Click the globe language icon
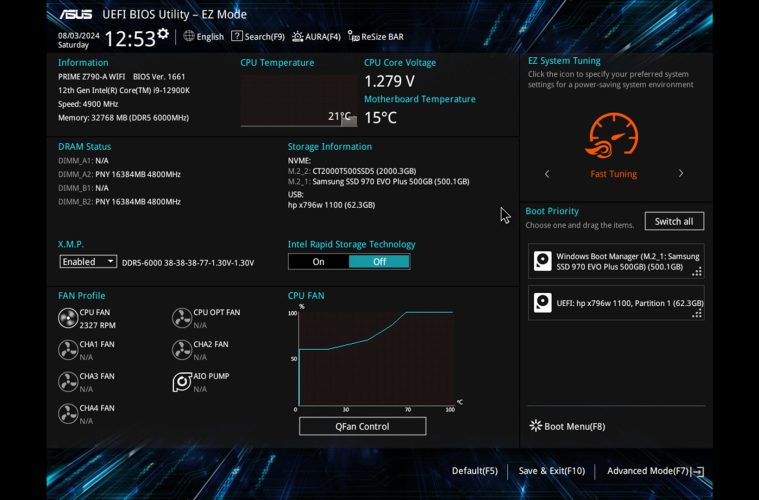 pos(189,36)
